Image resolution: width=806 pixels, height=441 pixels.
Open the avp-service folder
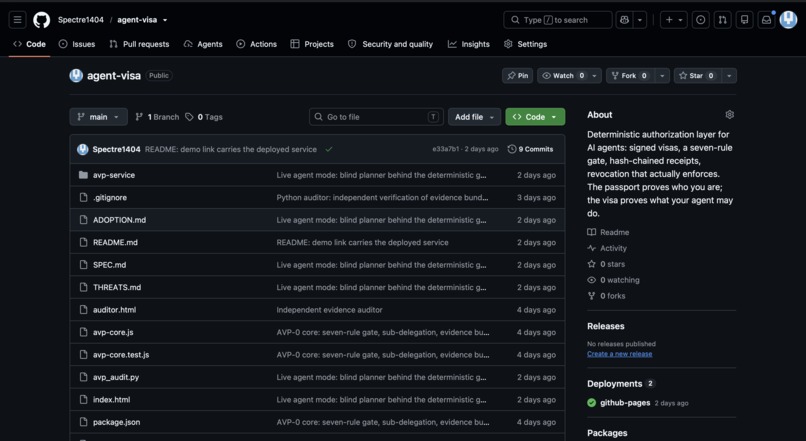point(114,175)
